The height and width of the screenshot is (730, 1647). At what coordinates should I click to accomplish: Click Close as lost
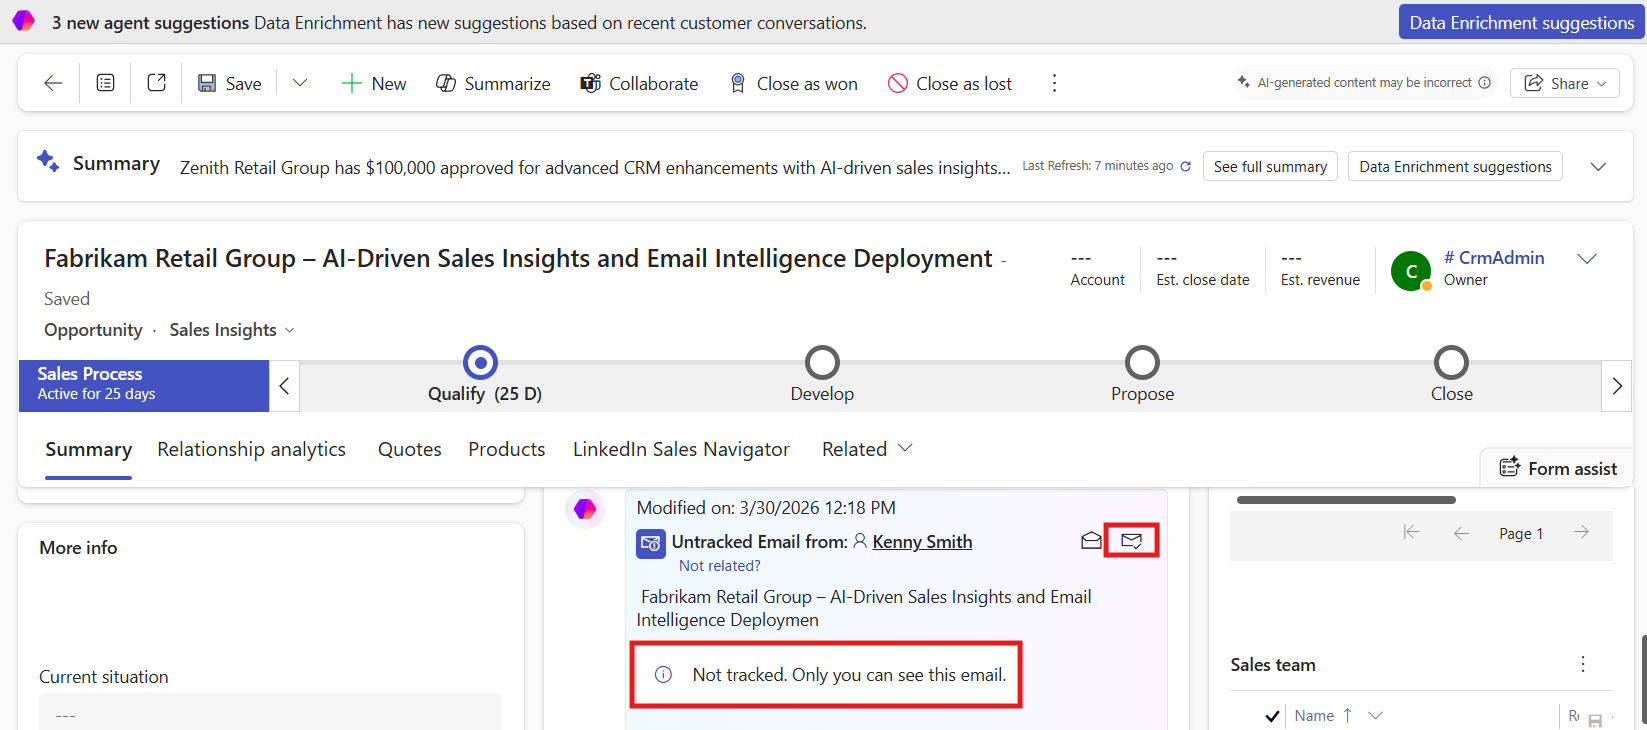click(x=950, y=83)
